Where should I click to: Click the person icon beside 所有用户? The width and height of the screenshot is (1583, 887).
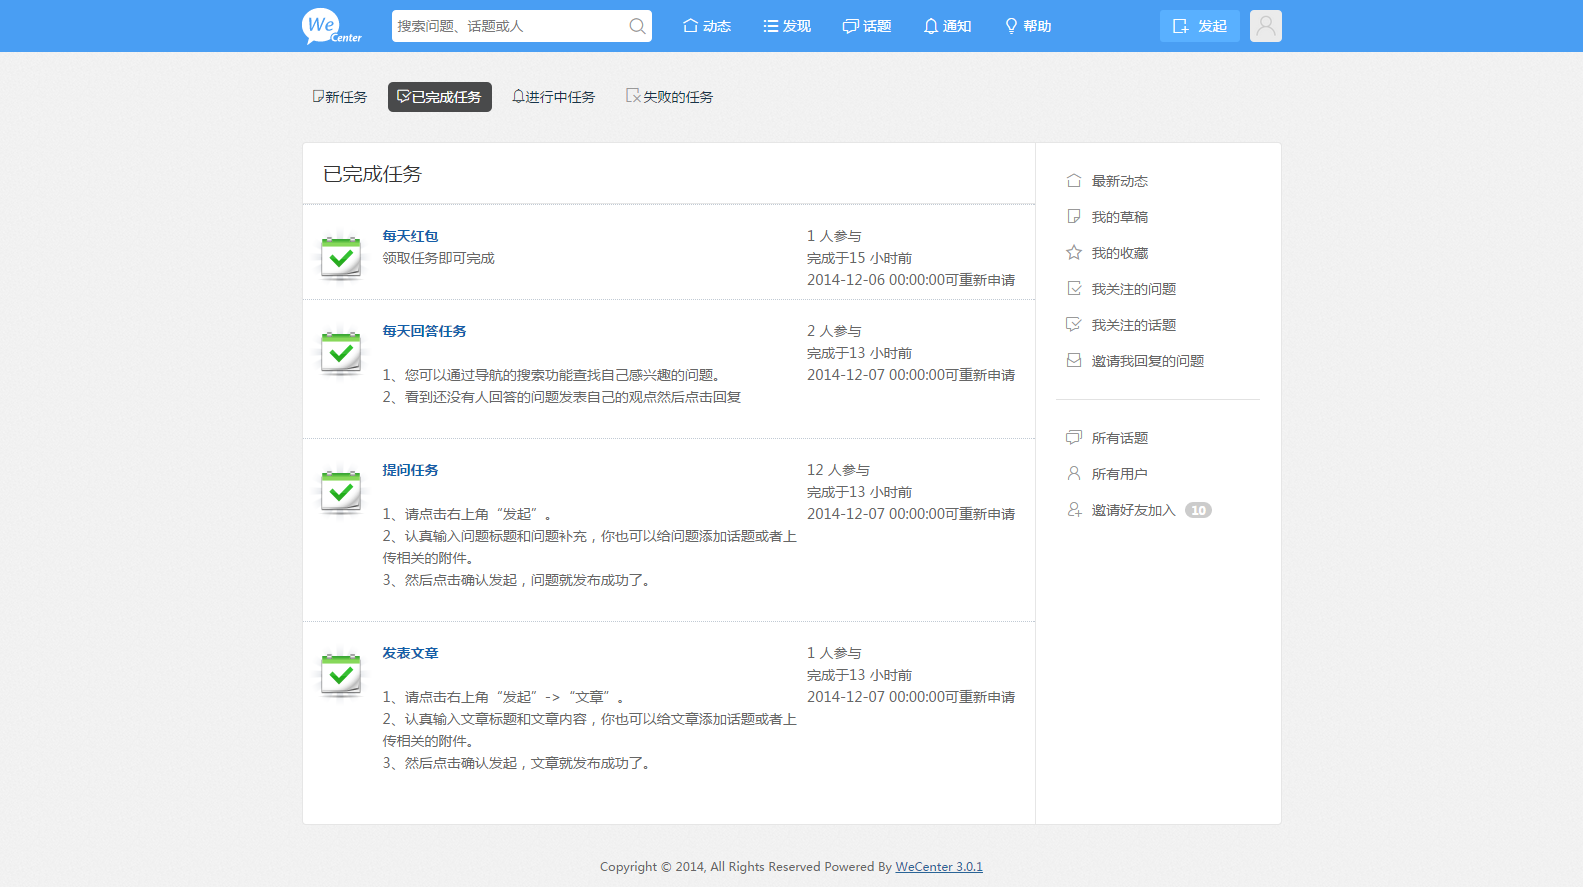(x=1074, y=474)
